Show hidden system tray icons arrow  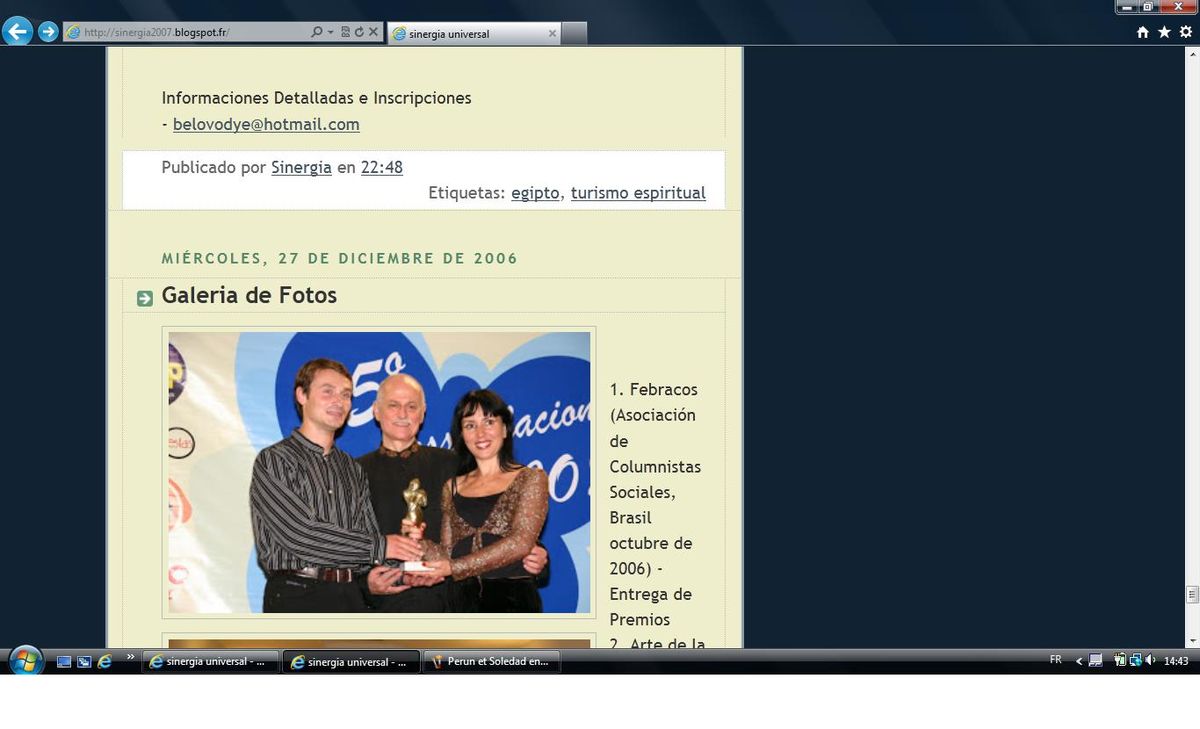pyautogui.click(x=1079, y=661)
